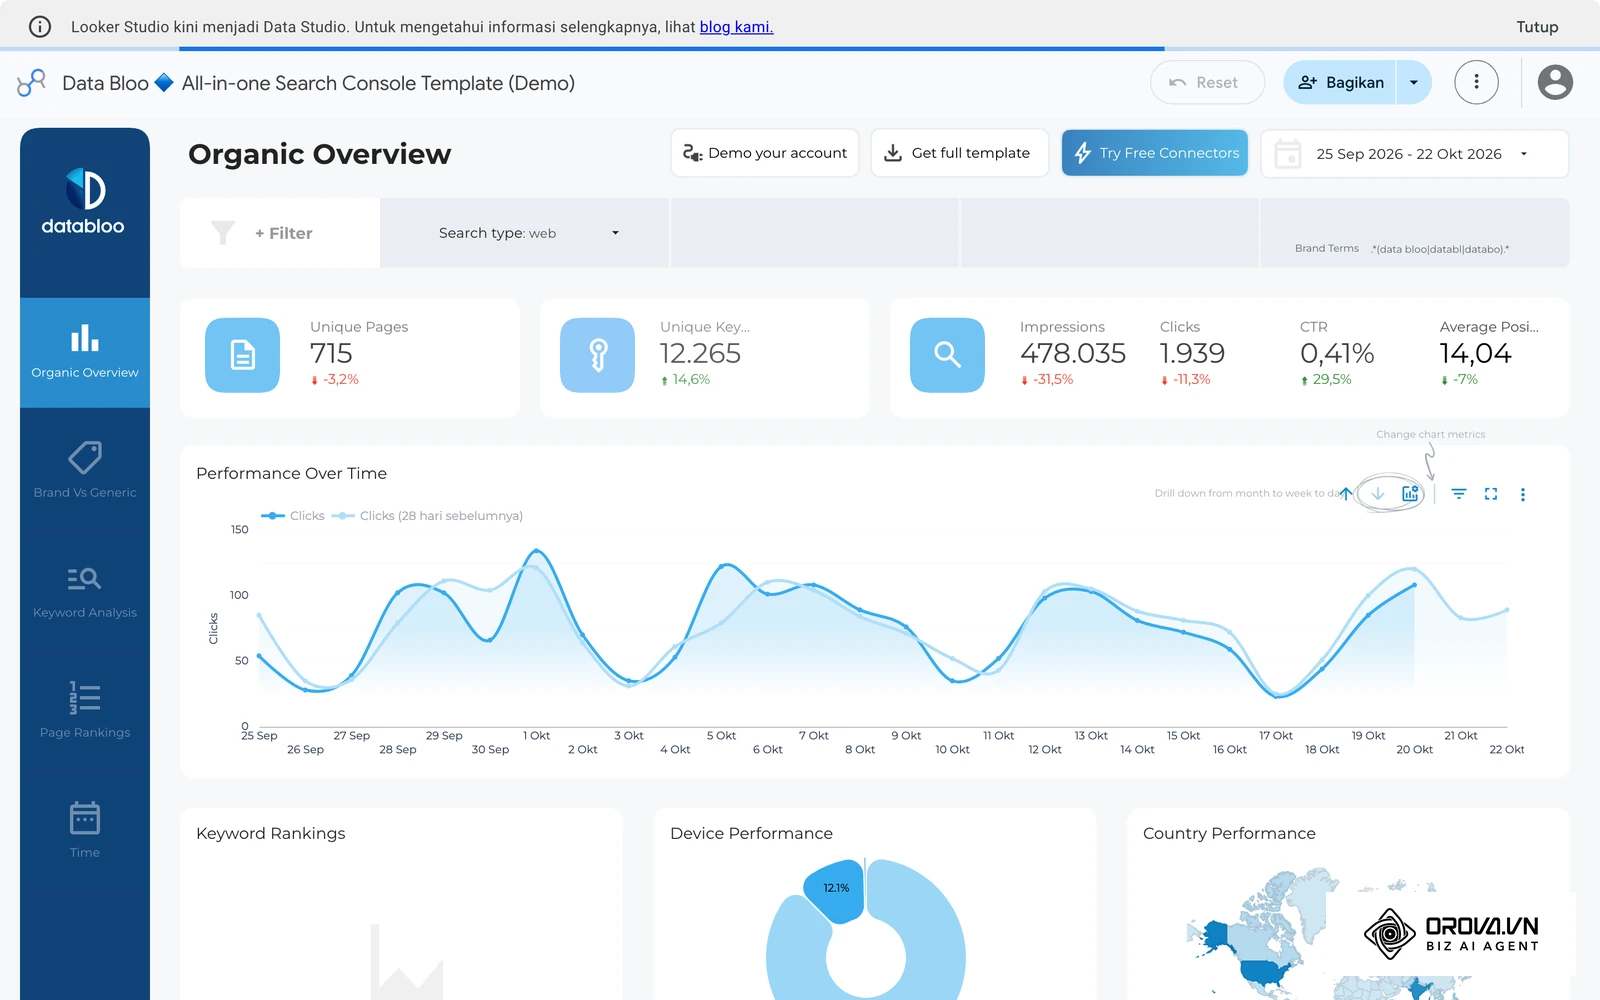Image resolution: width=1600 pixels, height=1000 pixels.
Task: Click the Average Position value 14,04
Action: point(1475,353)
